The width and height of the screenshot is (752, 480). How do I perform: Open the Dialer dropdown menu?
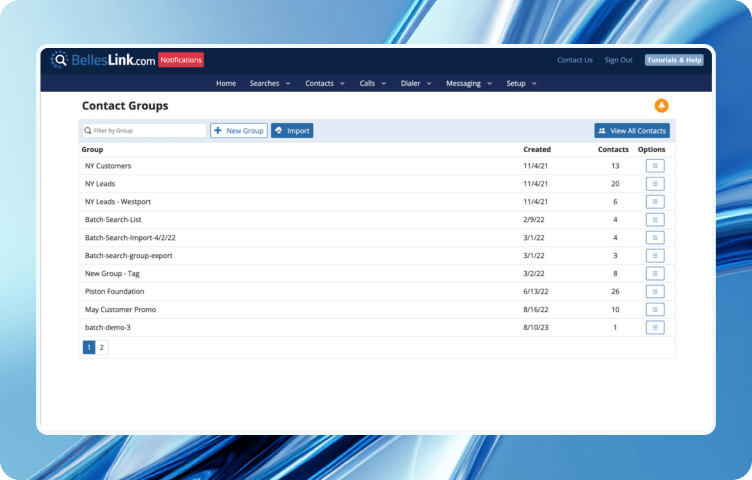coord(415,84)
